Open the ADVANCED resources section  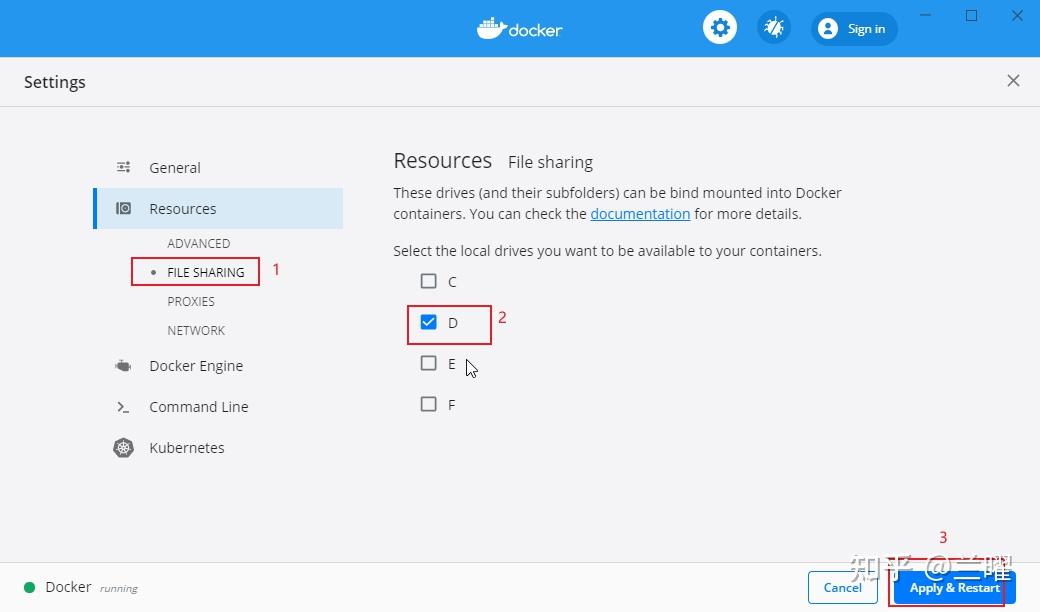coord(198,243)
